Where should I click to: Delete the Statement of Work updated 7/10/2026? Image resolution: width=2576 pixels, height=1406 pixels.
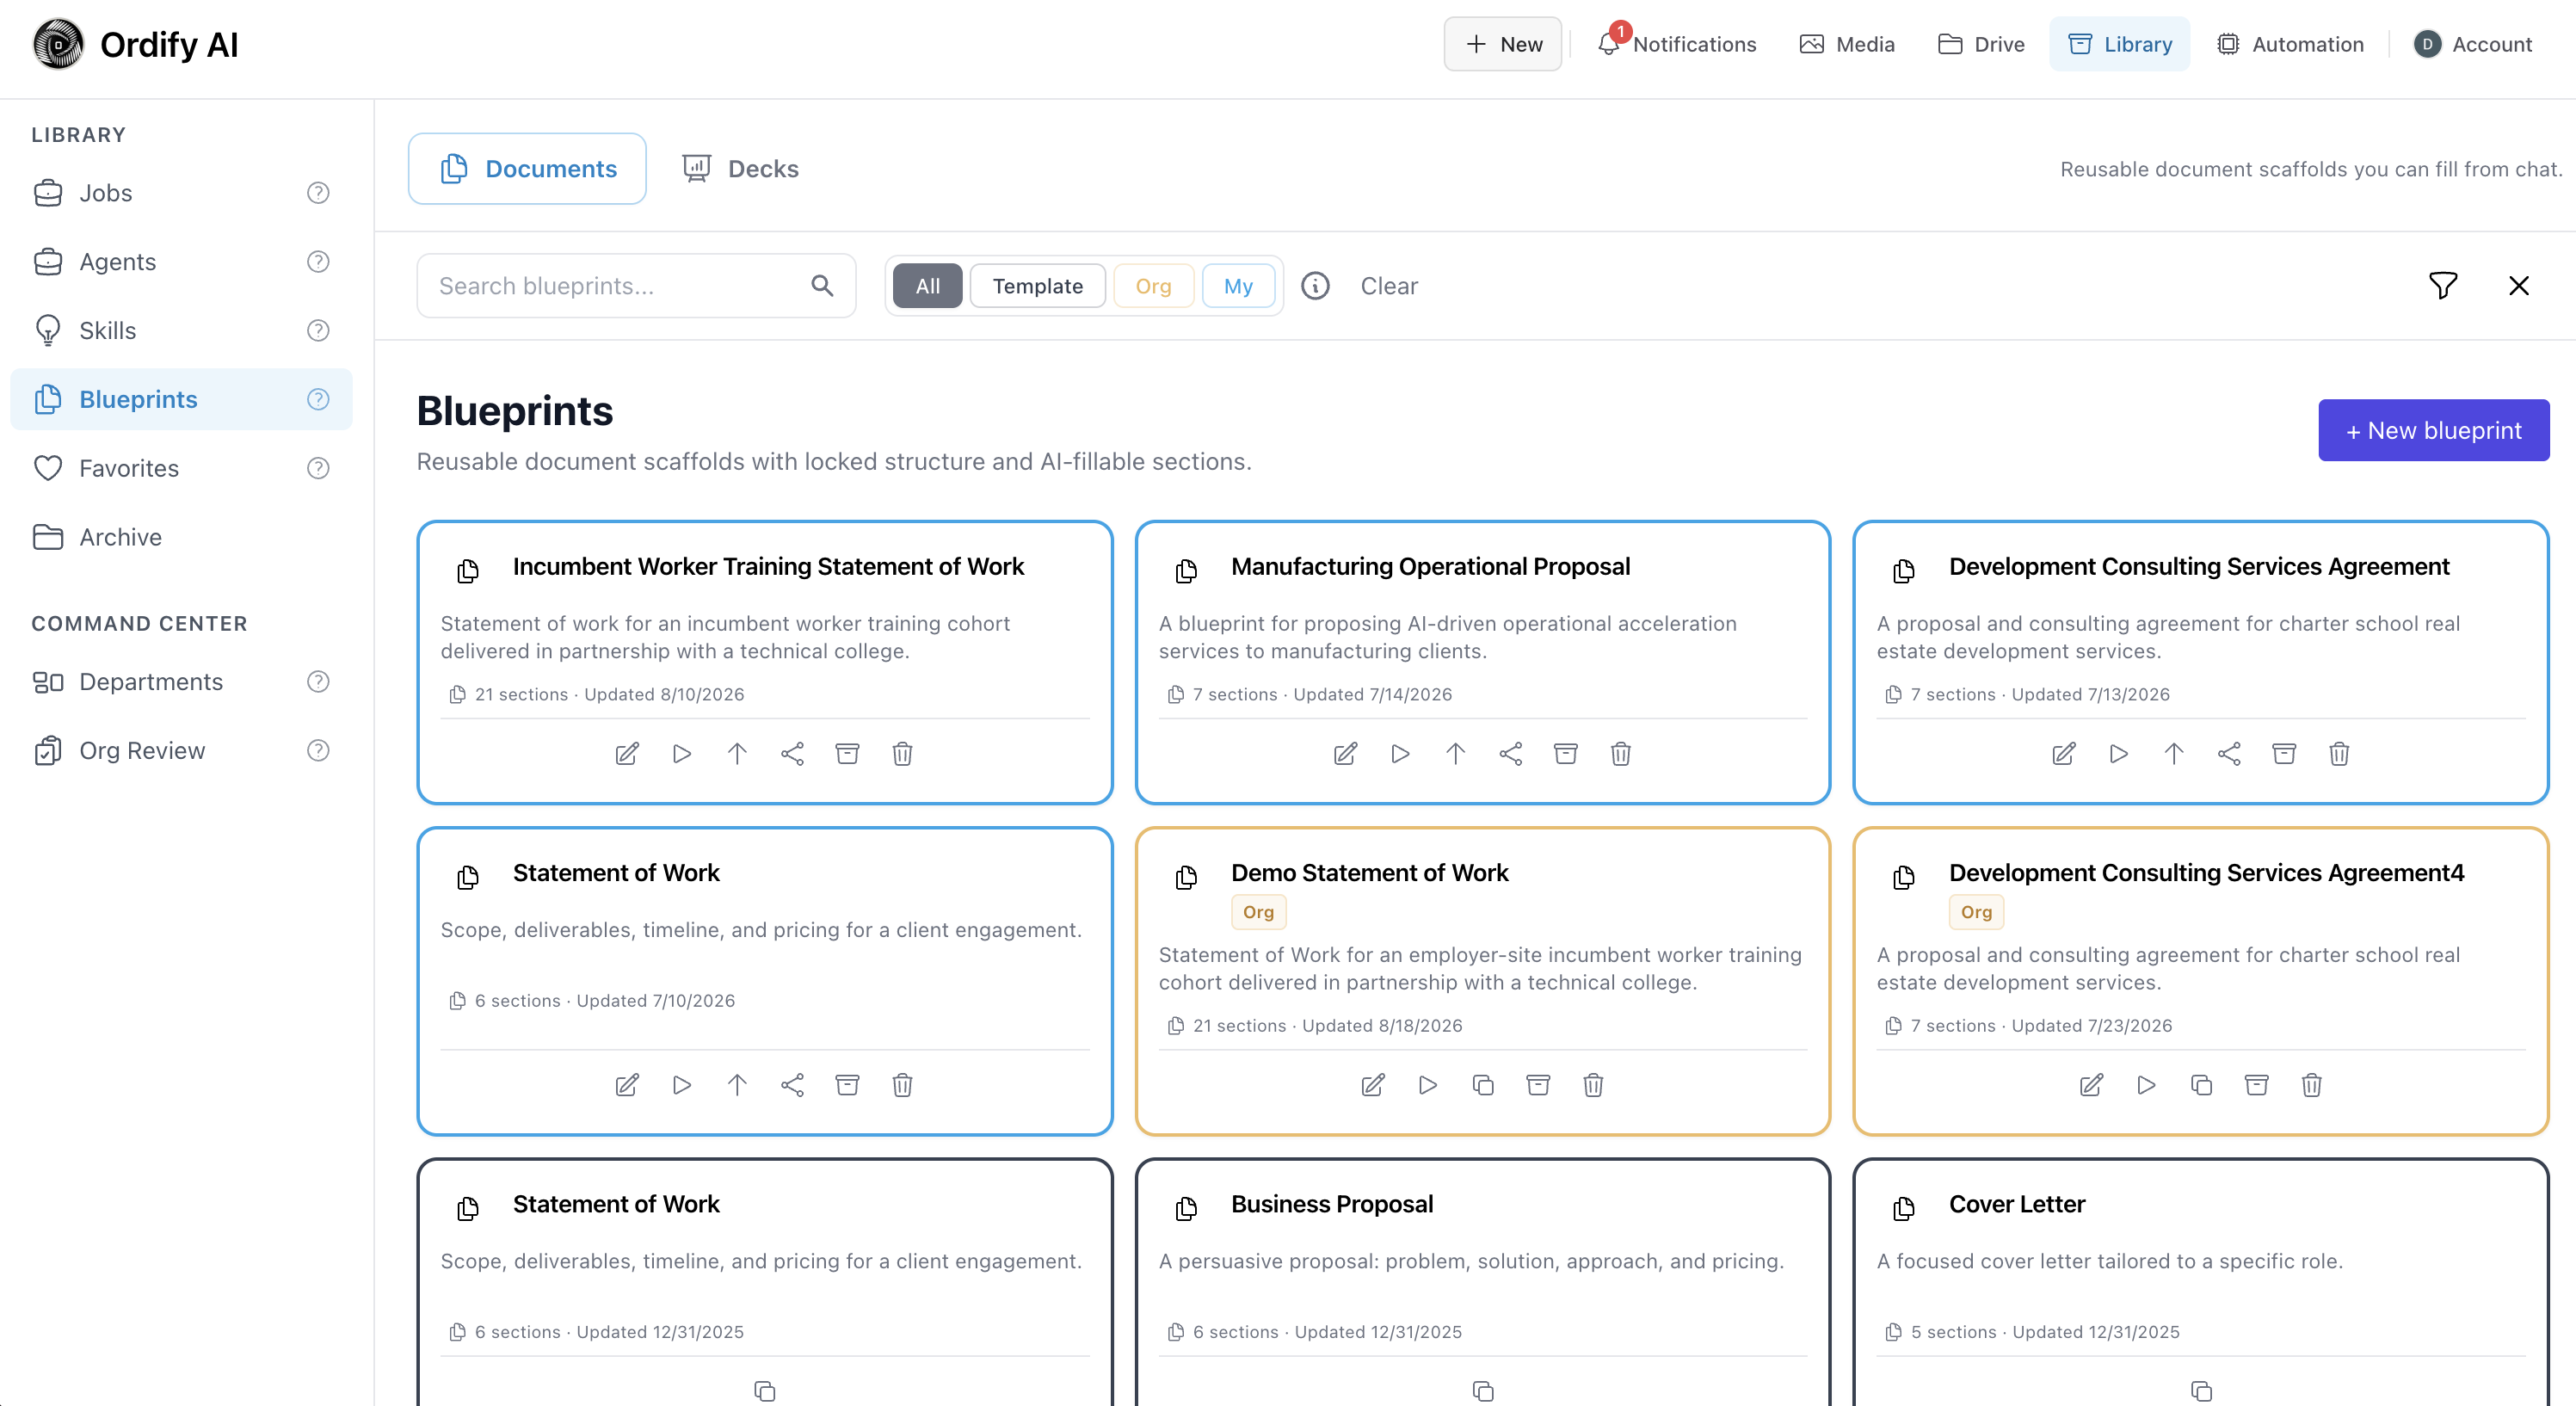(x=902, y=1085)
